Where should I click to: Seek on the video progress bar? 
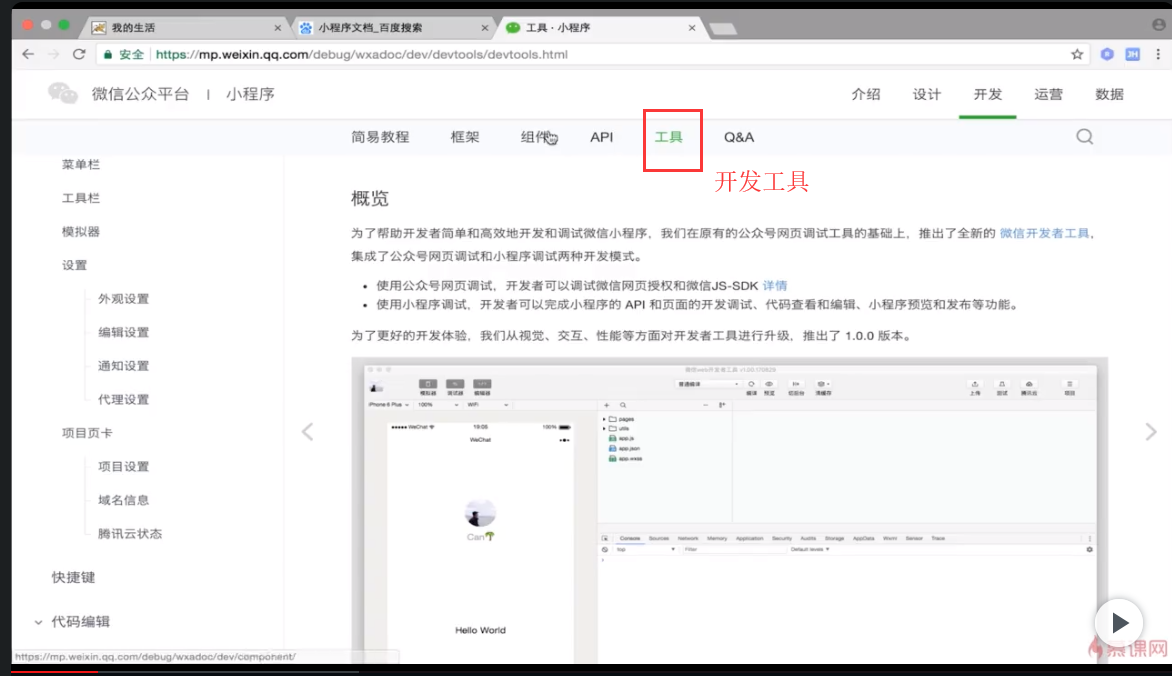[586, 672]
